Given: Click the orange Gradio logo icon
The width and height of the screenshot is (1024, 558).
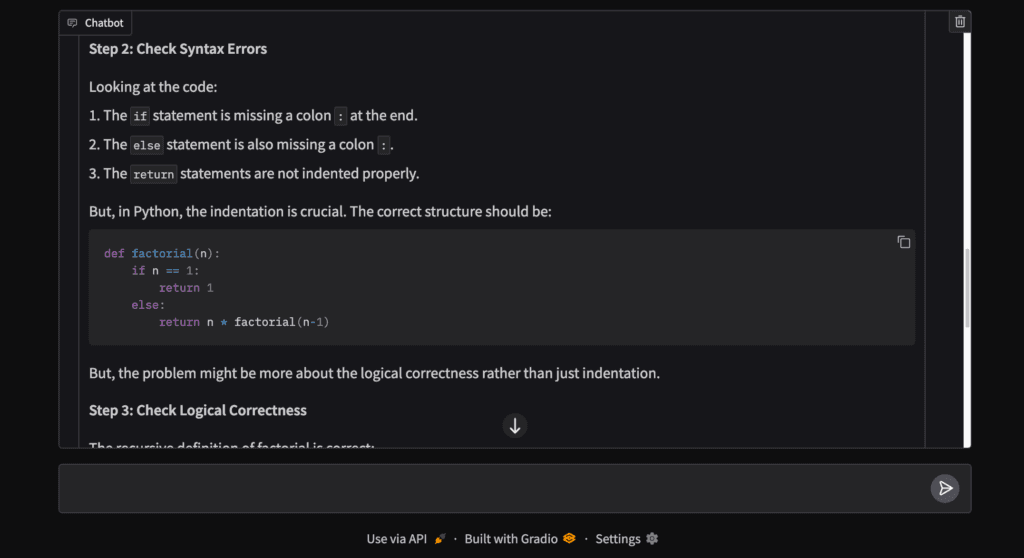Looking at the screenshot, I should tap(569, 538).
